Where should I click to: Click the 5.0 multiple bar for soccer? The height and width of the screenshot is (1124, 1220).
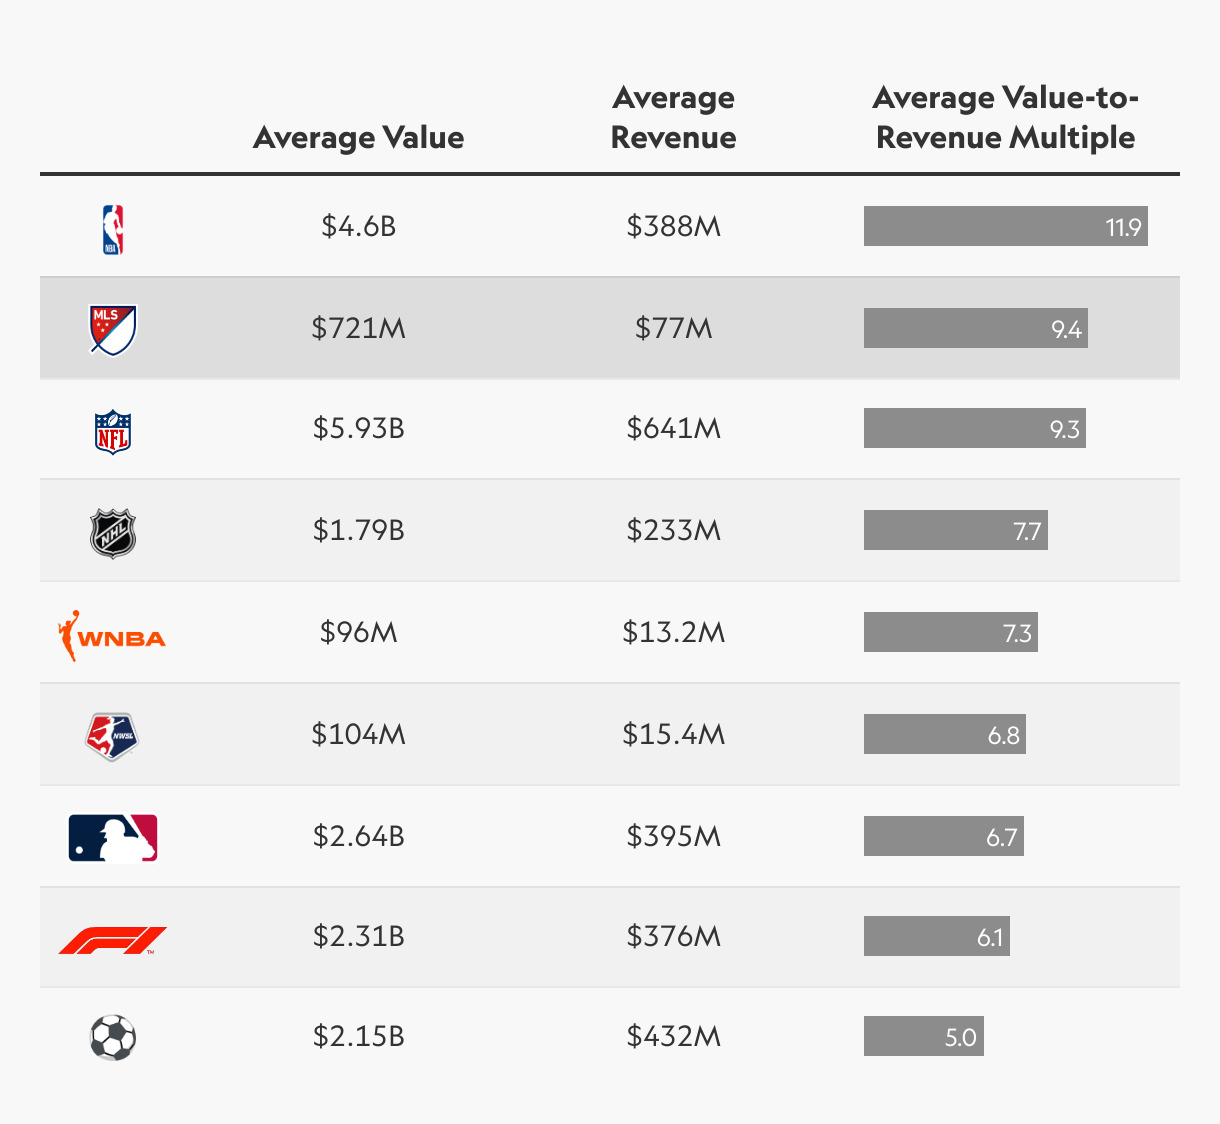pos(924,1036)
